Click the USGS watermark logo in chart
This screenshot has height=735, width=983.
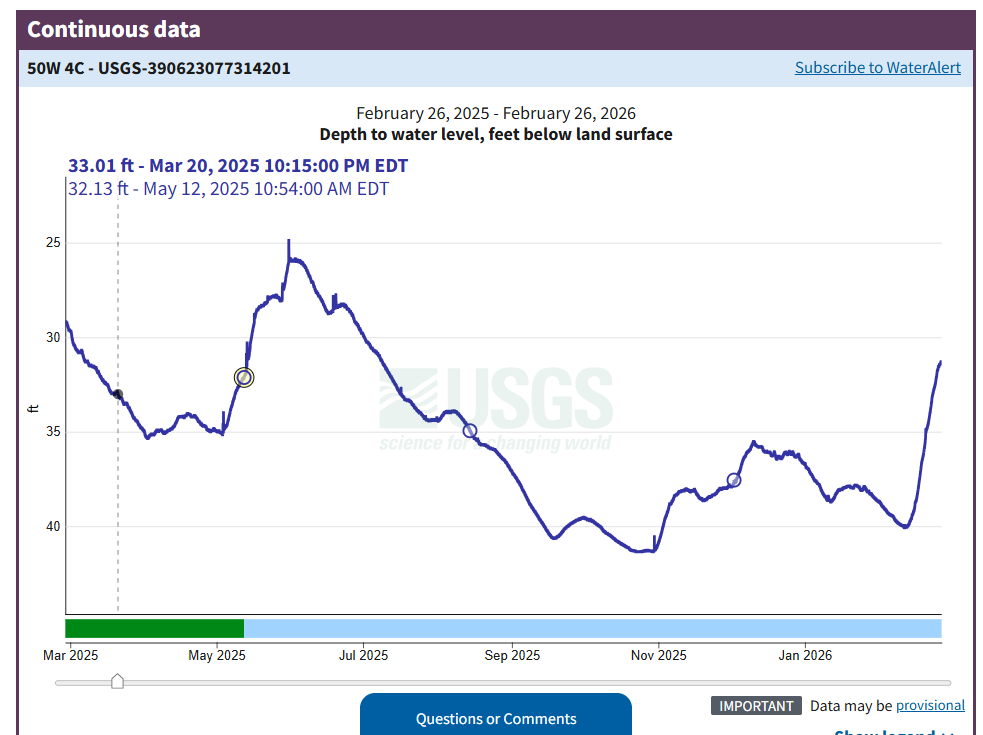coord(496,408)
